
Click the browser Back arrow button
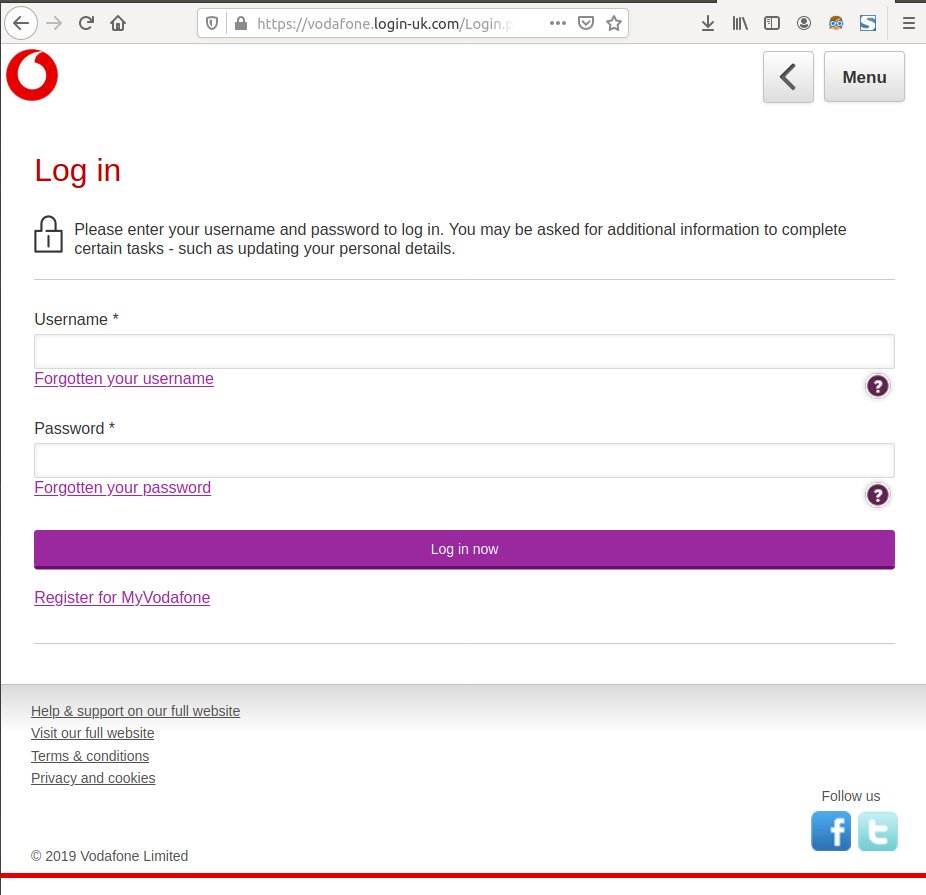point(21,24)
